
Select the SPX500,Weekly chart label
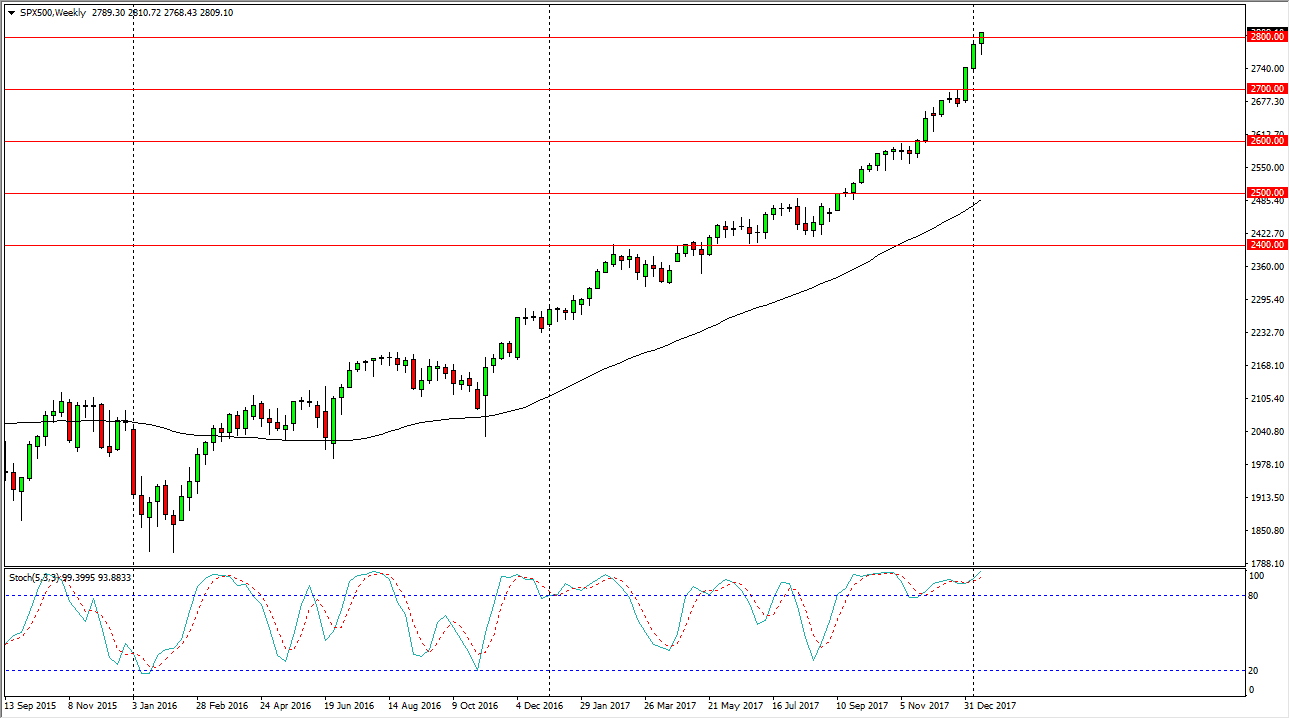[x=55, y=13]
